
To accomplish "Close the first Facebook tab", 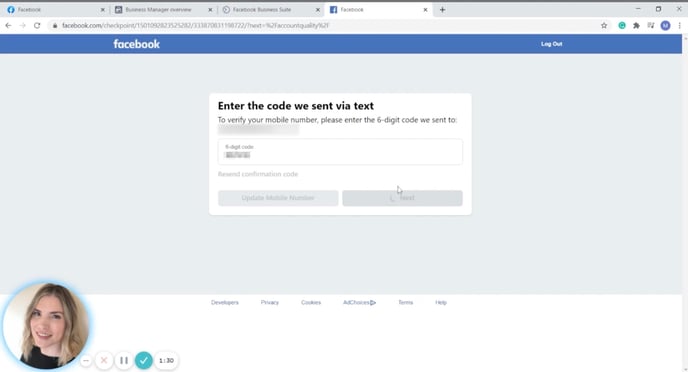I will point(103,10).
